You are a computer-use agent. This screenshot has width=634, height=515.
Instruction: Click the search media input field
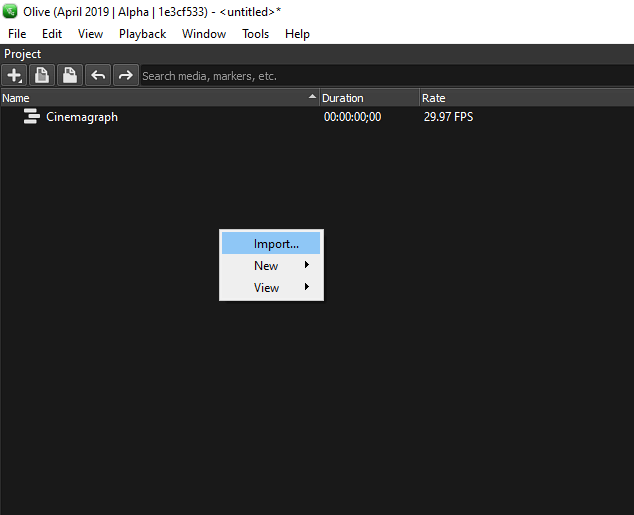click(x=387, y=76)
